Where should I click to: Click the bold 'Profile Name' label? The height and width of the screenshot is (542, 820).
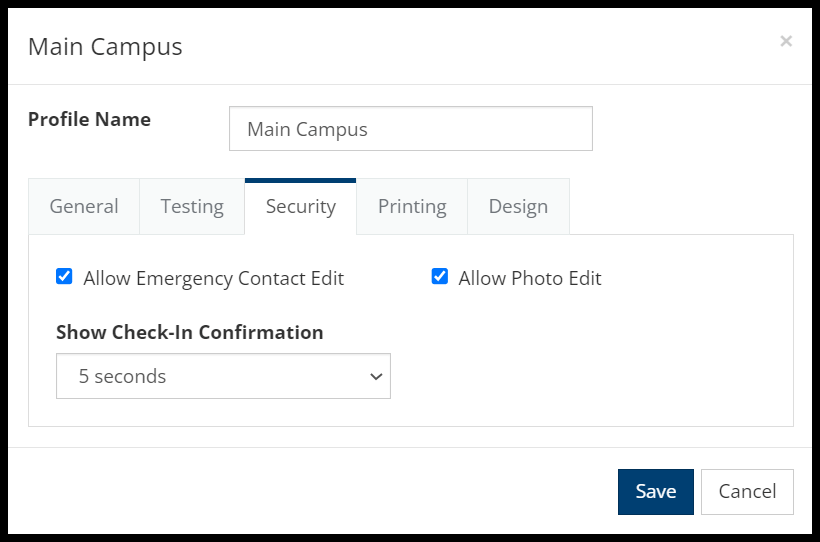(x=89, y=119)
